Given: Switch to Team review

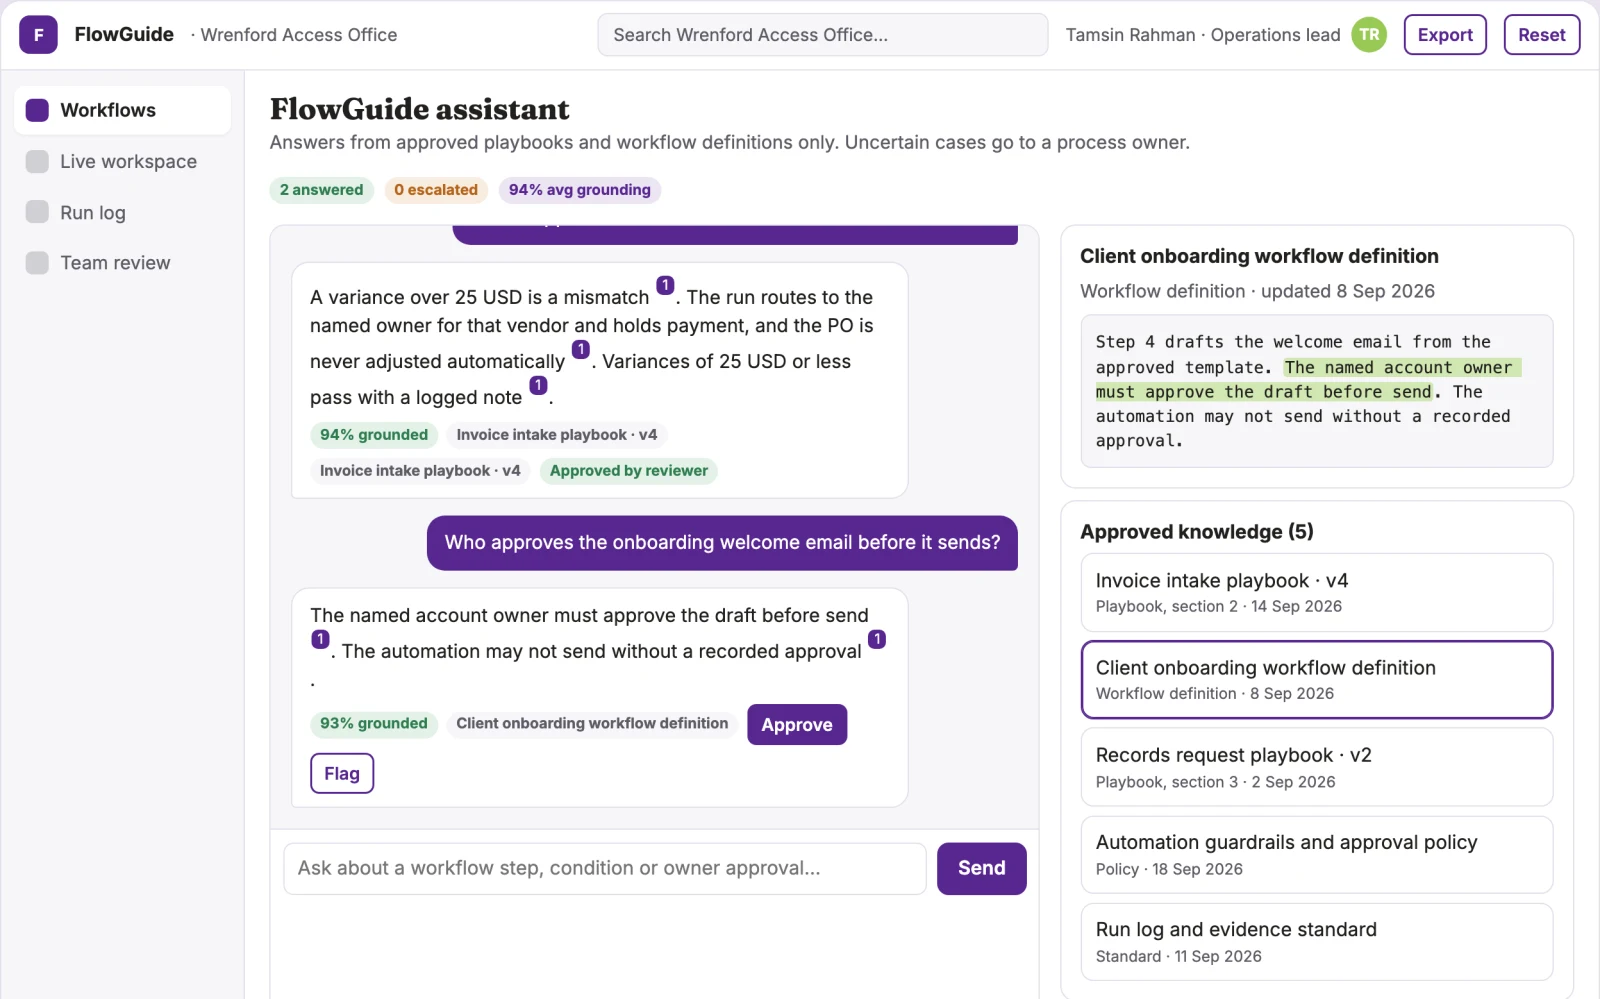Looking at the screenshot, I should pyautogui.click(x=122, y=262).
